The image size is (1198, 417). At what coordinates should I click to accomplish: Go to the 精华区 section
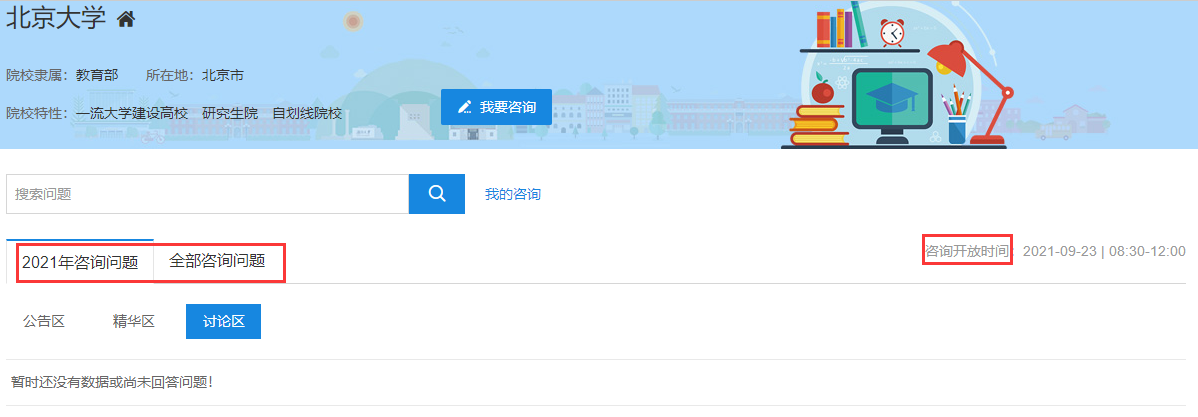coord(133,321)
